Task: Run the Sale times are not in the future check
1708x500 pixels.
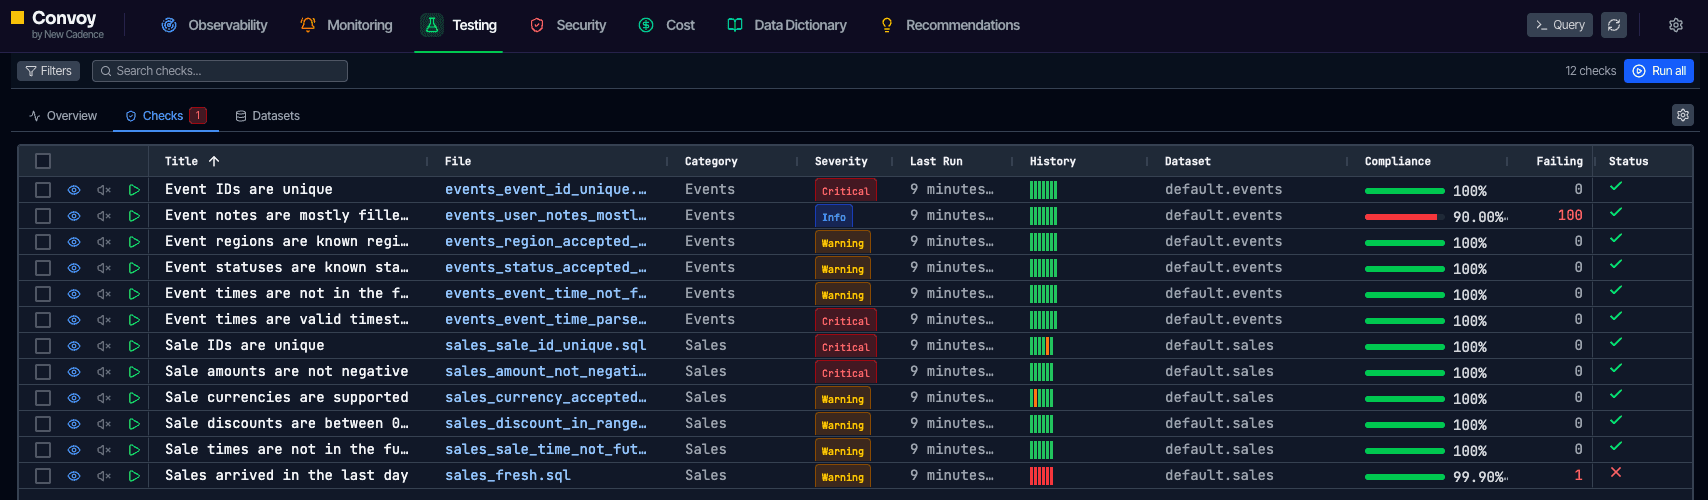Action: 134,450
